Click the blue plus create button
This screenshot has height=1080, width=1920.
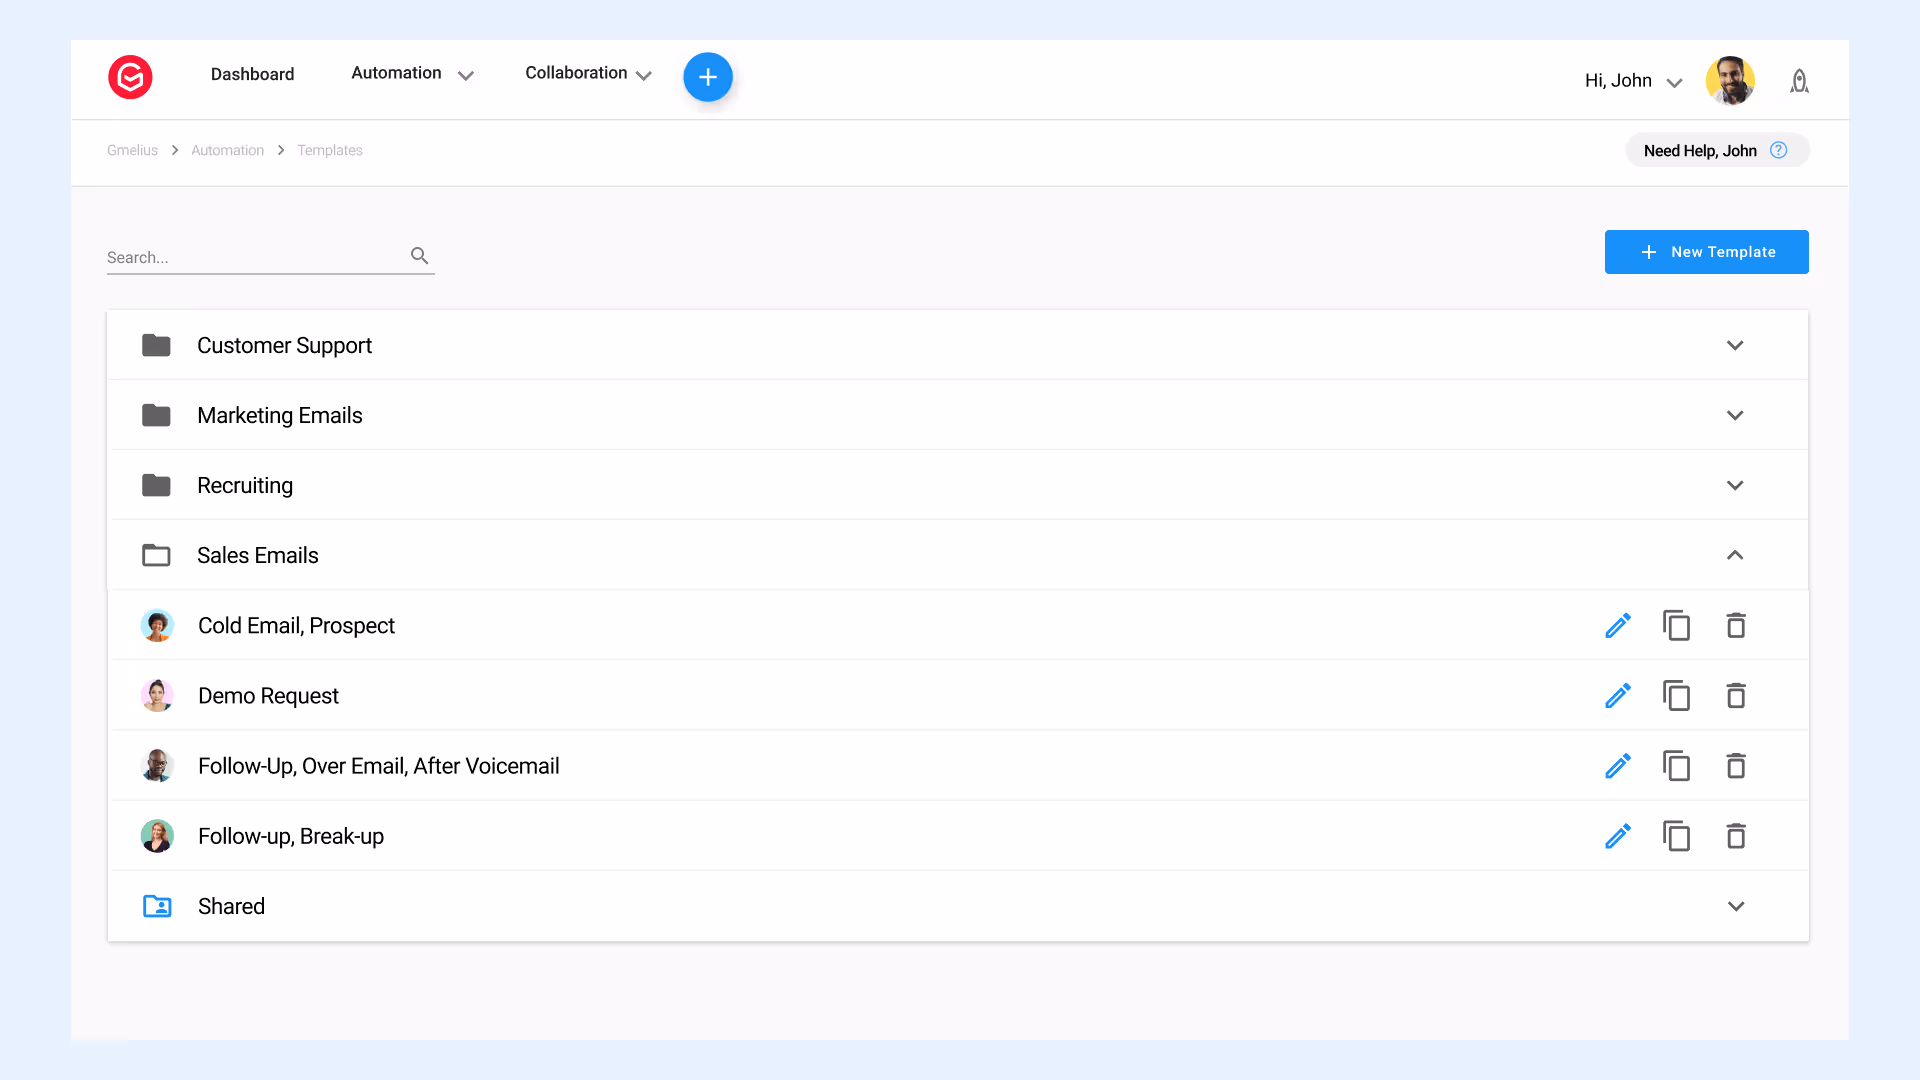pos(708,77)
